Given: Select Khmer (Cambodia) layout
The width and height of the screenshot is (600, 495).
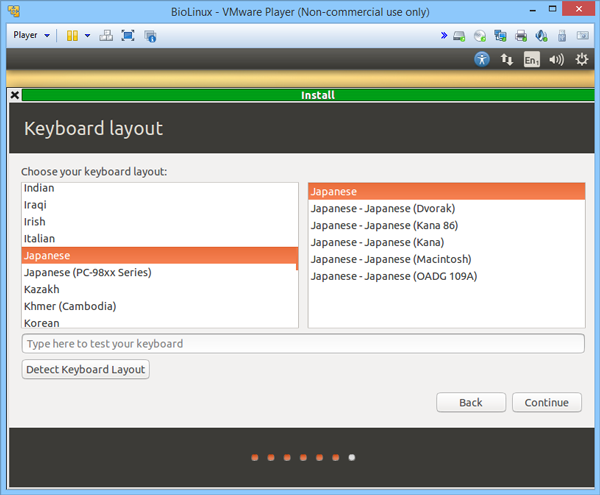Looking at the screenshot, I should (160, 306).
